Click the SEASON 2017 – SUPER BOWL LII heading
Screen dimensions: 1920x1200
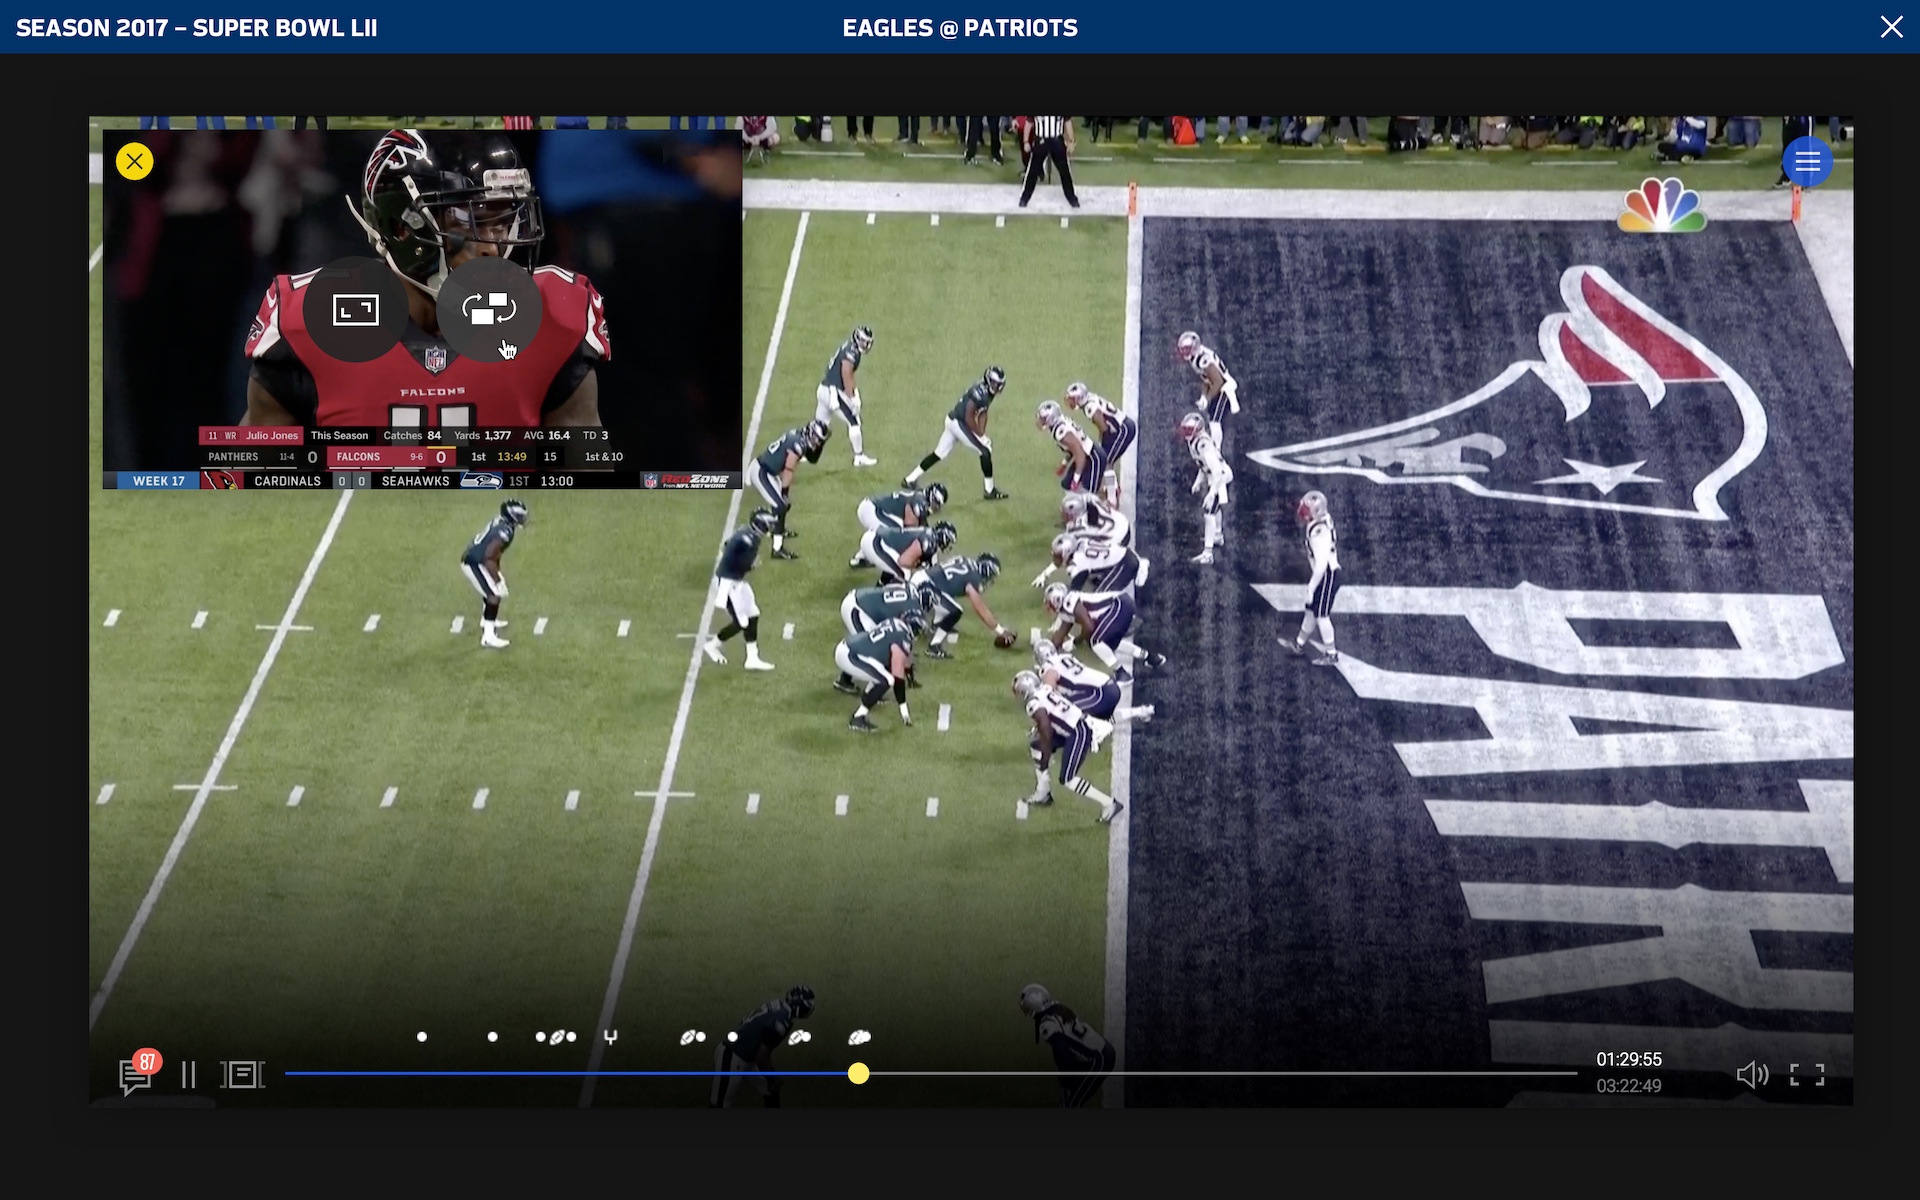(x=197, y=28)
